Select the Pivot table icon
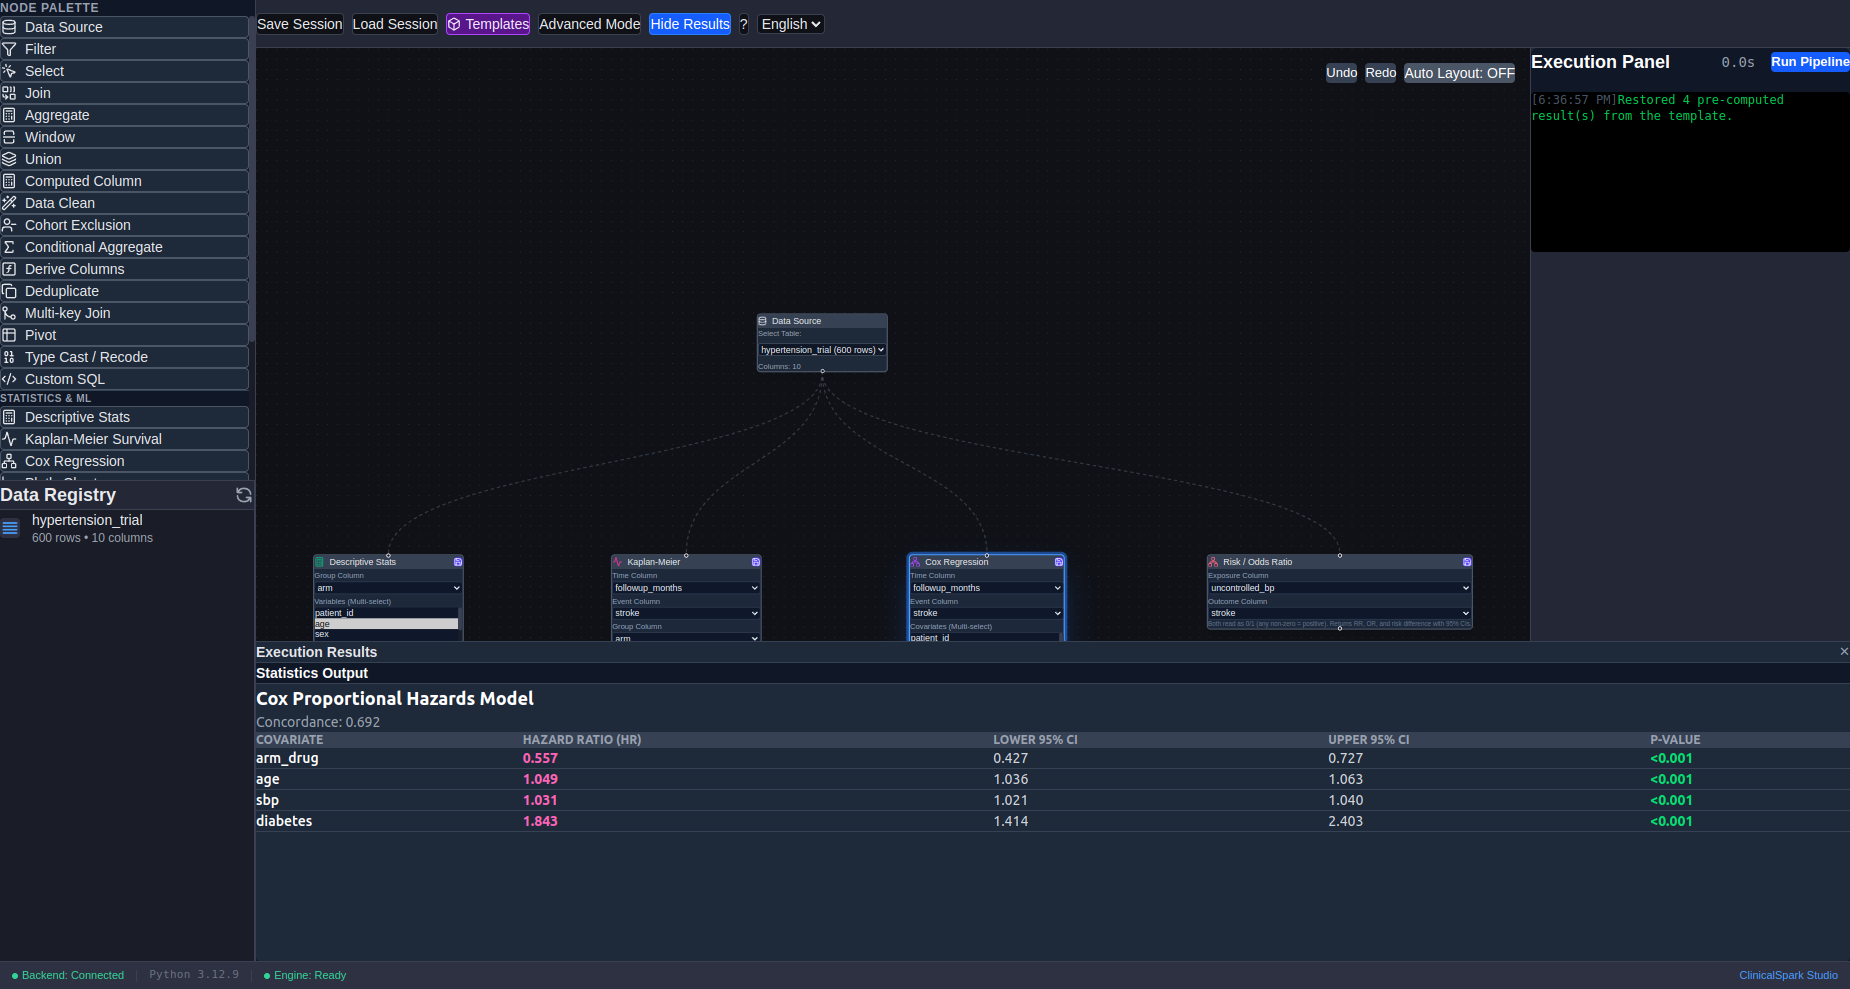Image resolution: width=1850 pixels, height=989 pixels. pos(9,335)
